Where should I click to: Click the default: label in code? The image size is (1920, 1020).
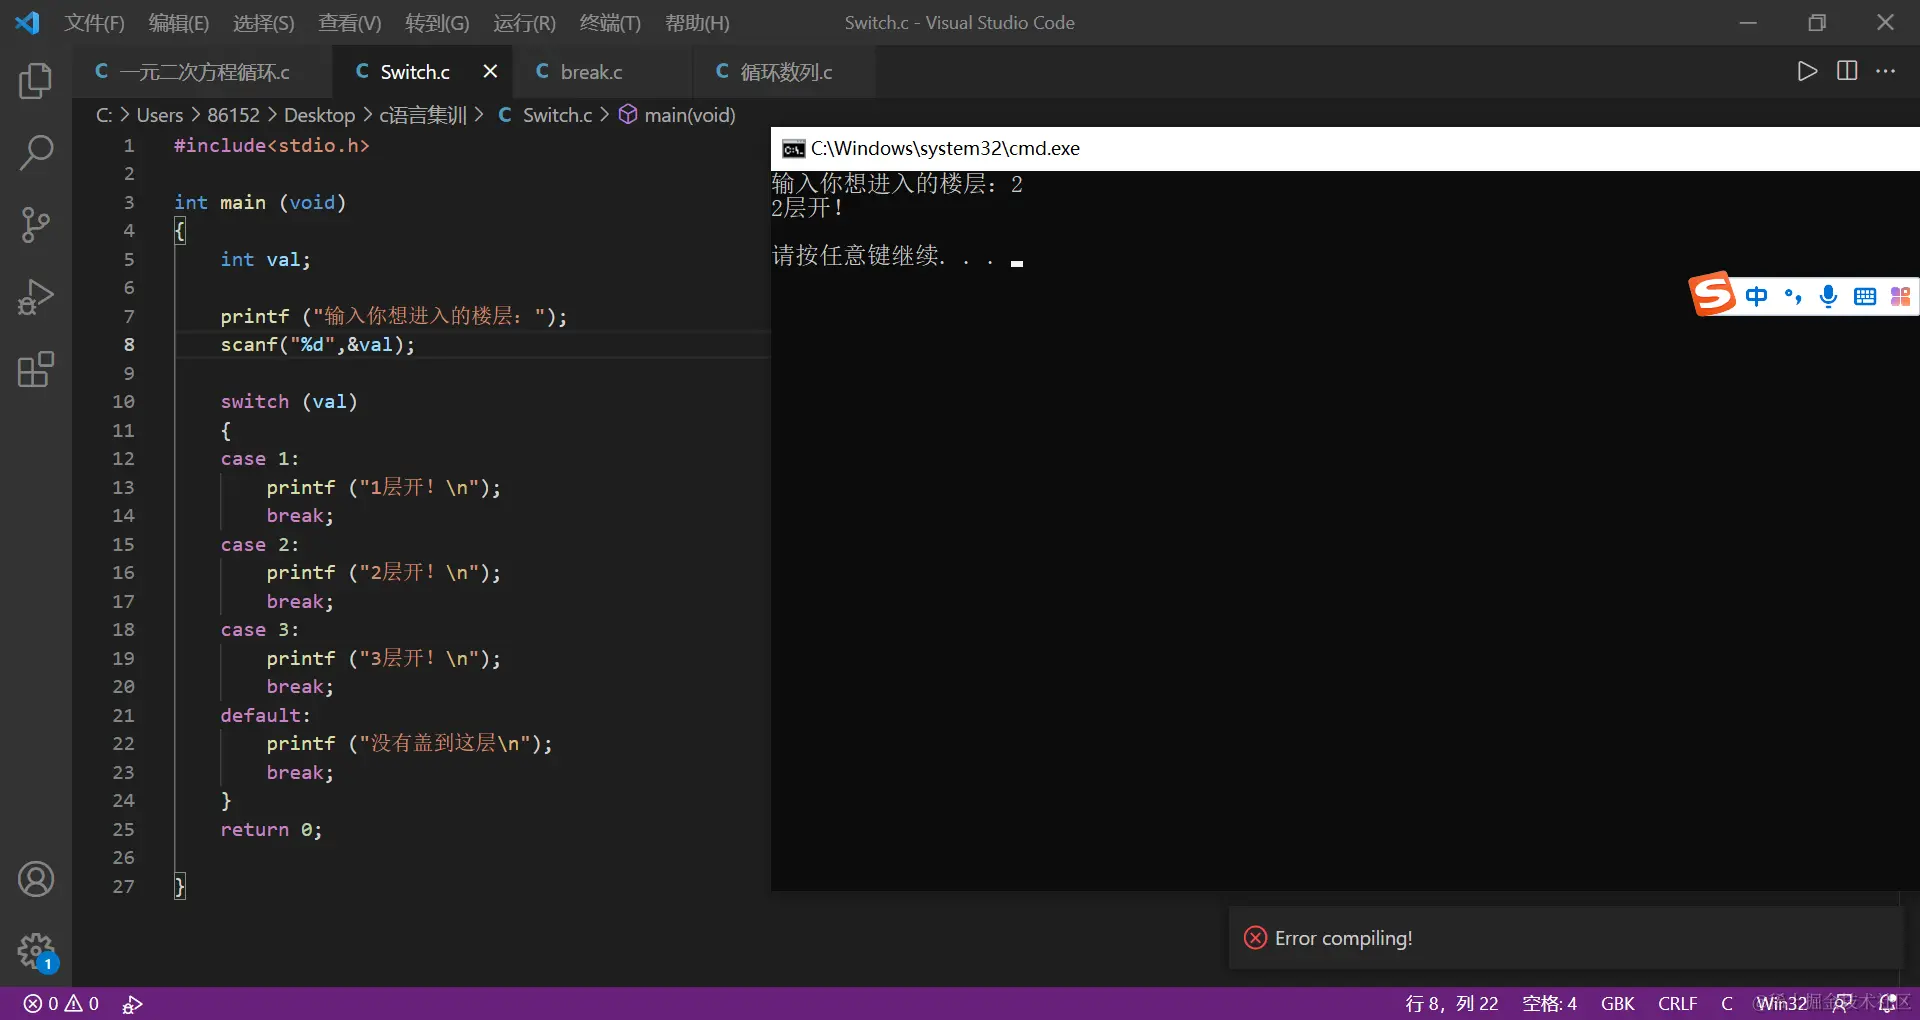pyautogui.click(x=265, y=716)
